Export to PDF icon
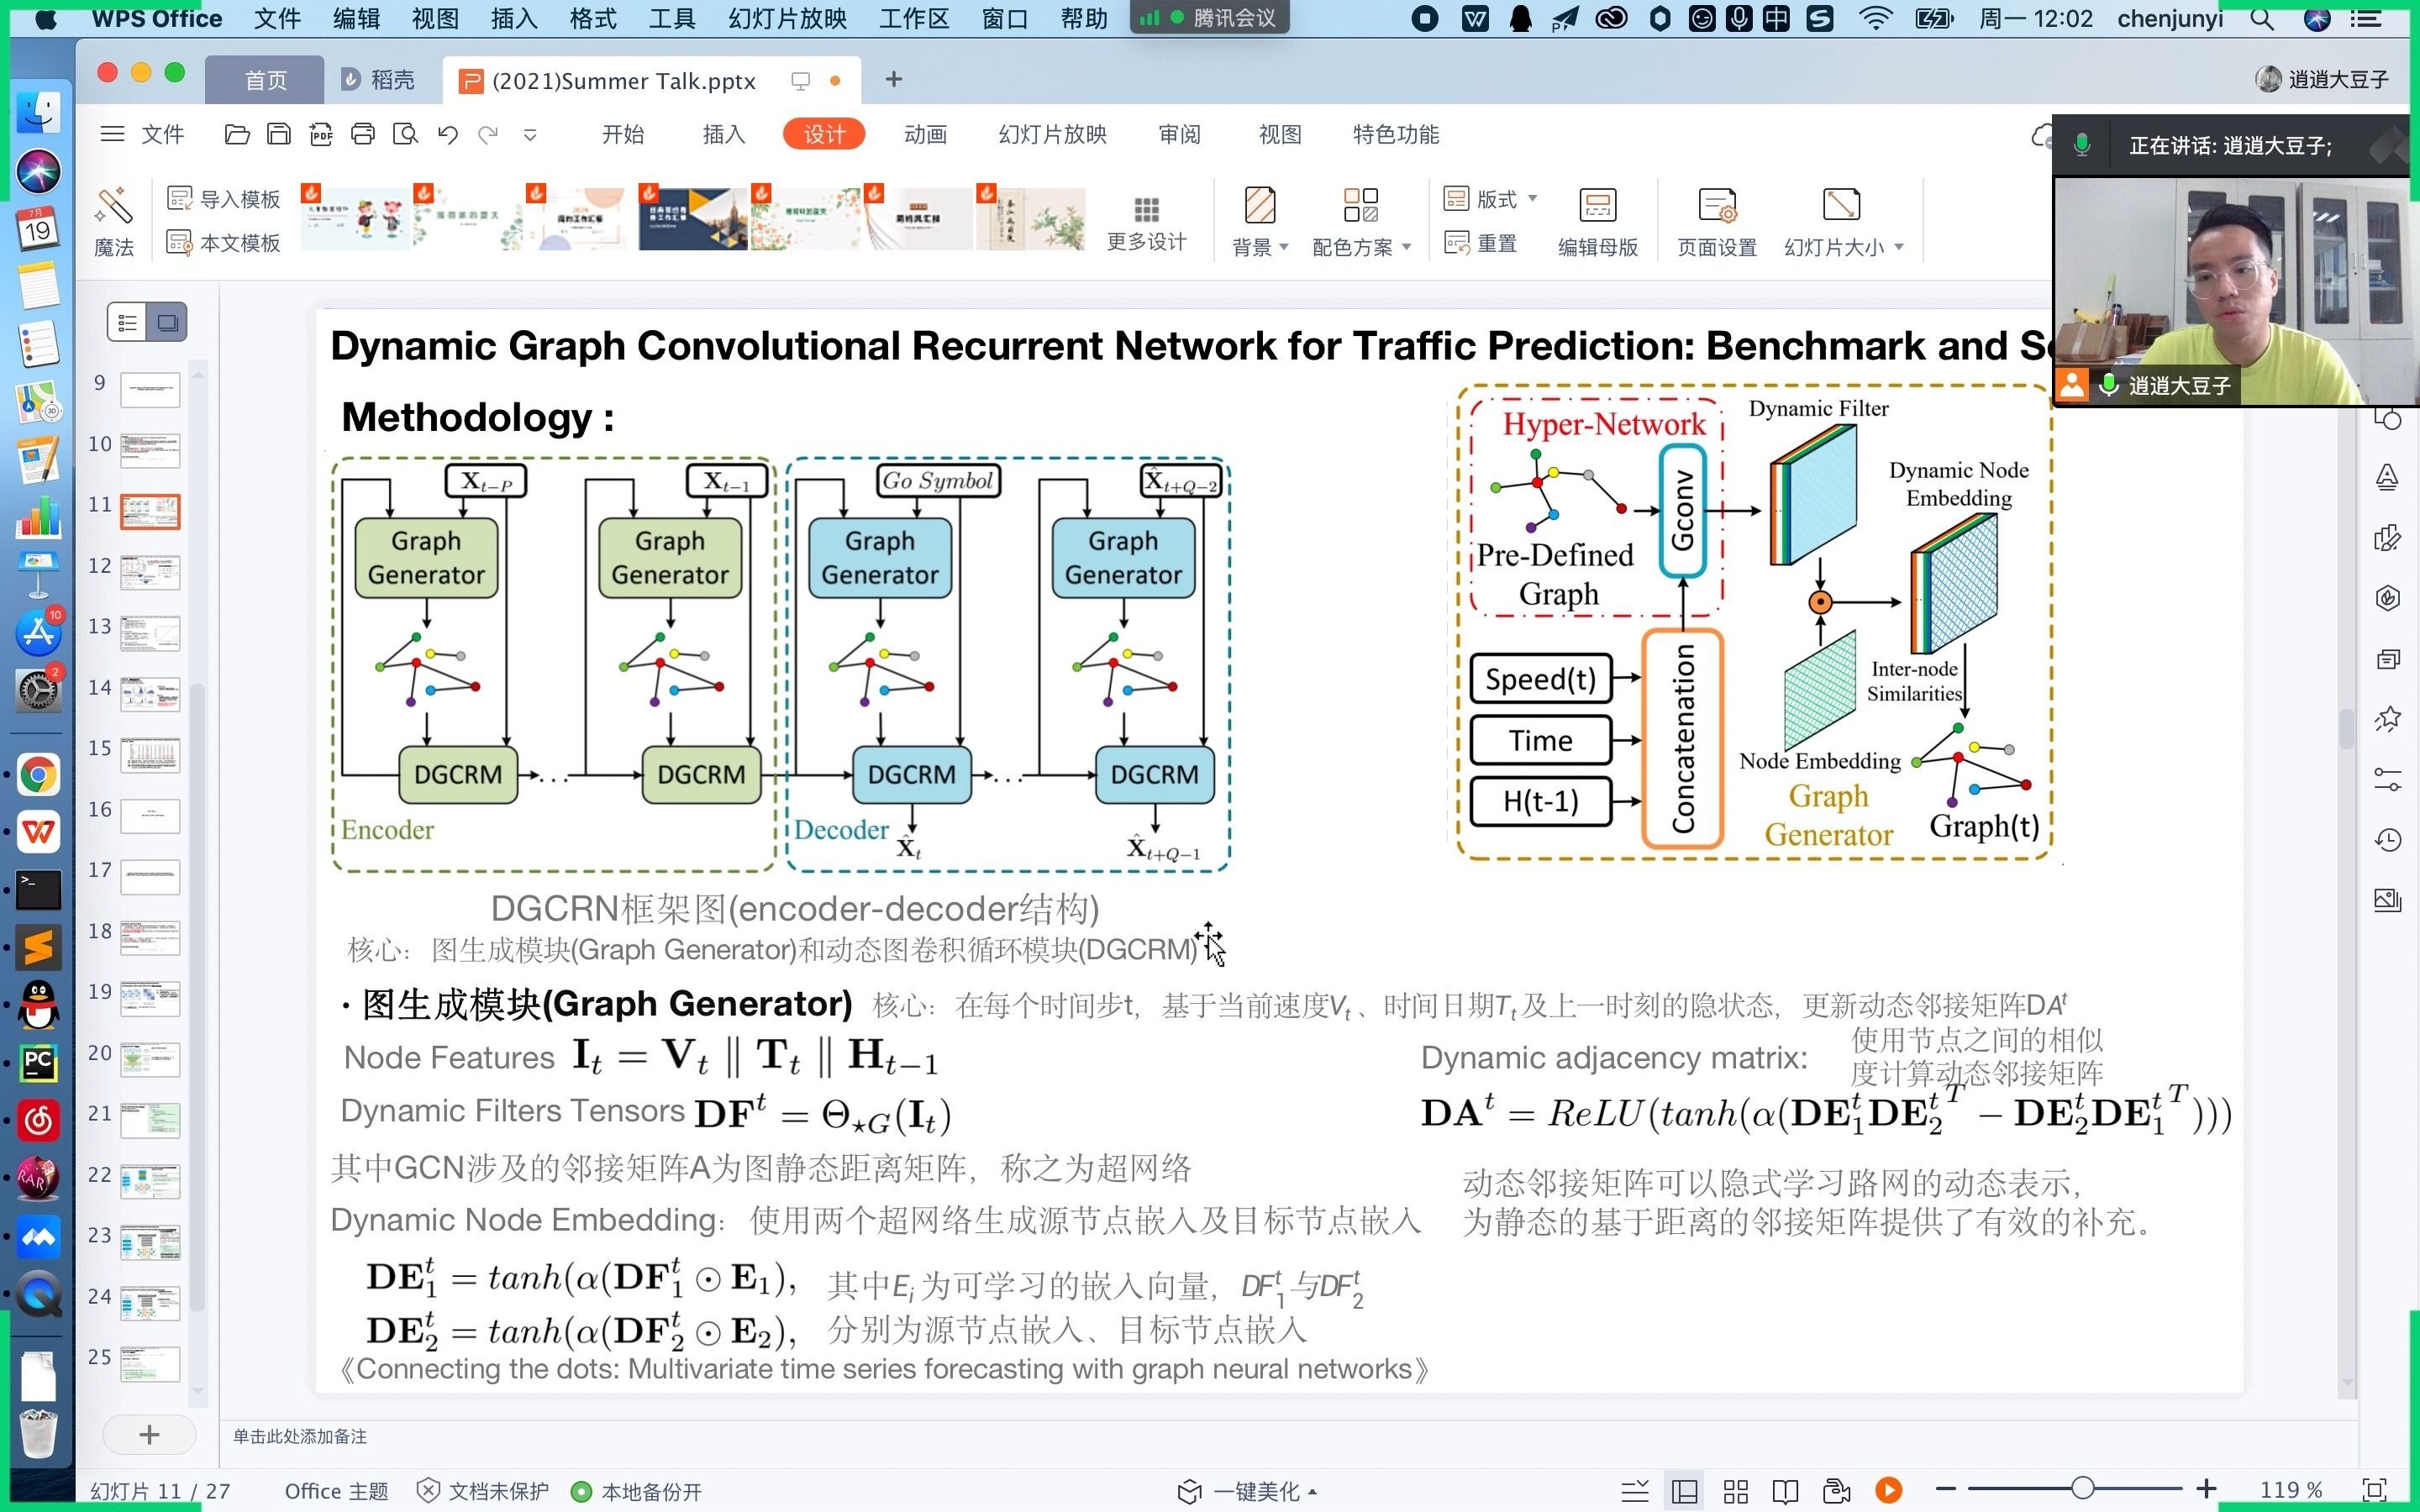2420x1512 pixels. coord(321,134)
